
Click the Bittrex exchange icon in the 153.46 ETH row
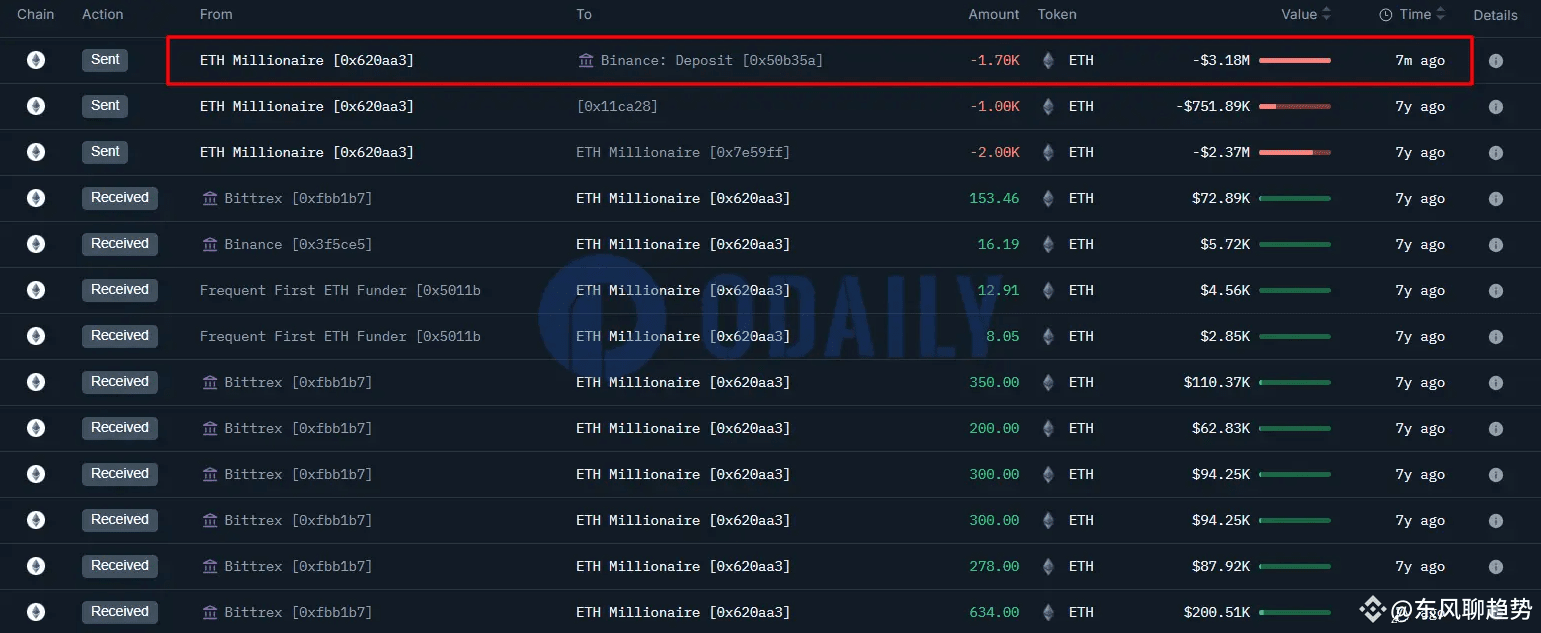pos(212,198)
